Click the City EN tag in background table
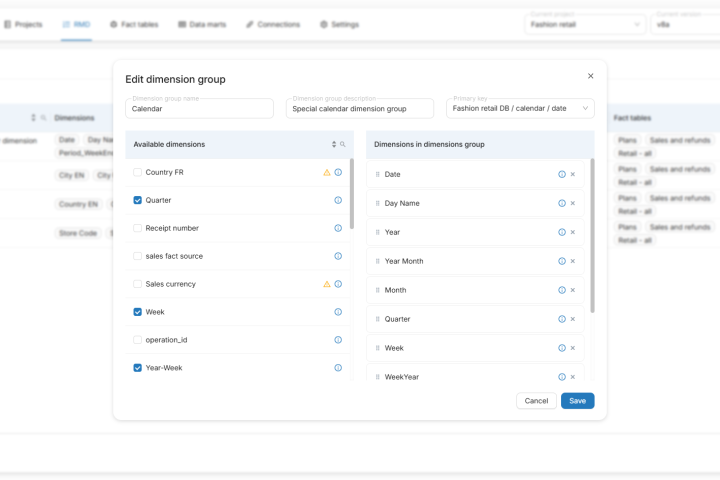Viewport: 720px width, 480px height. [72, 175]
